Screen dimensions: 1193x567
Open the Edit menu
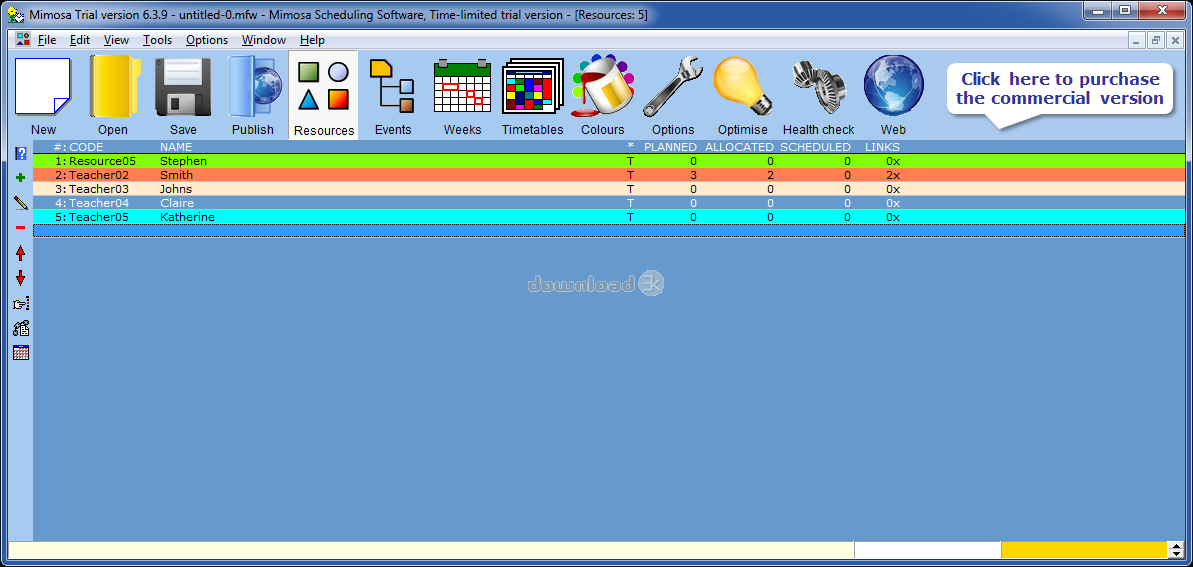point(80,40)
